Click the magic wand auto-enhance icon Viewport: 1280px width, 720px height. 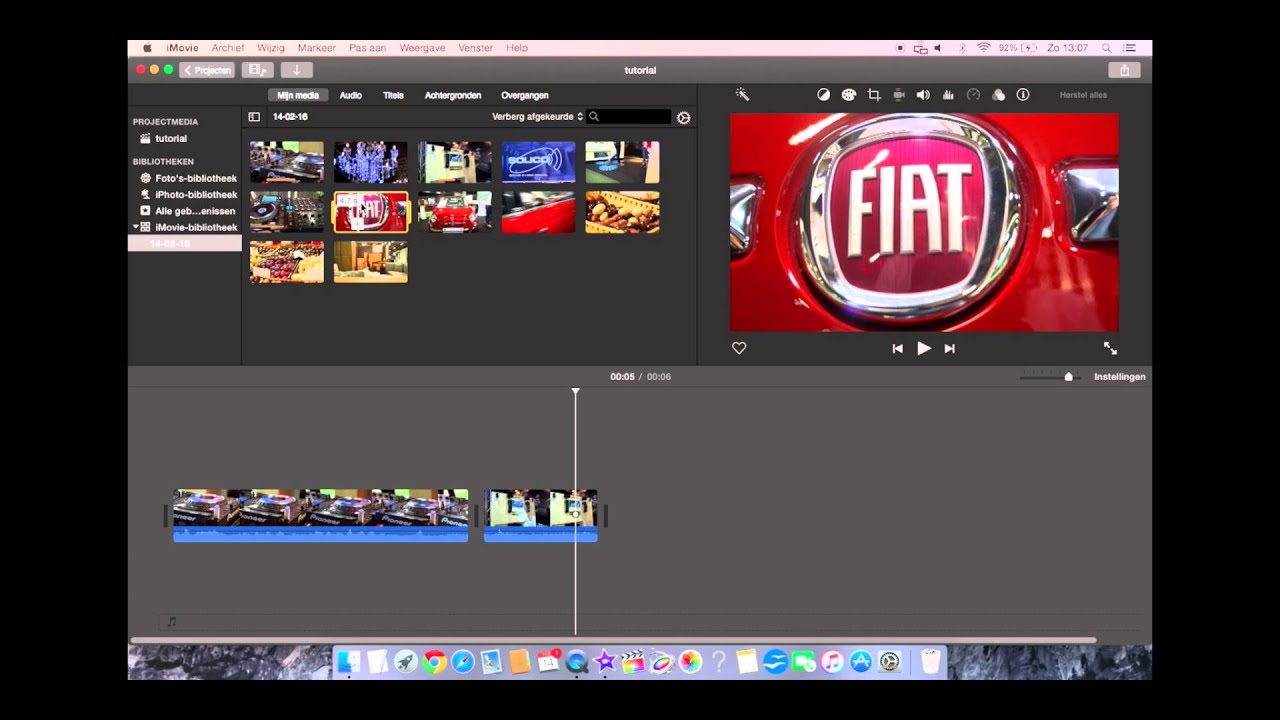coord(743,94)
